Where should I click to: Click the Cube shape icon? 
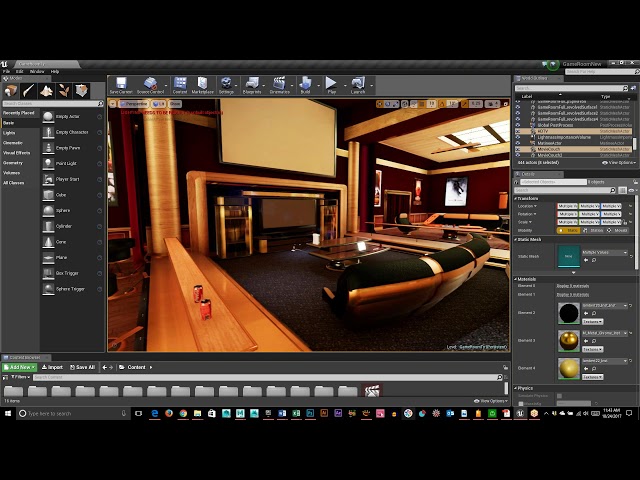pyautogui.click(x=48, y=195)
